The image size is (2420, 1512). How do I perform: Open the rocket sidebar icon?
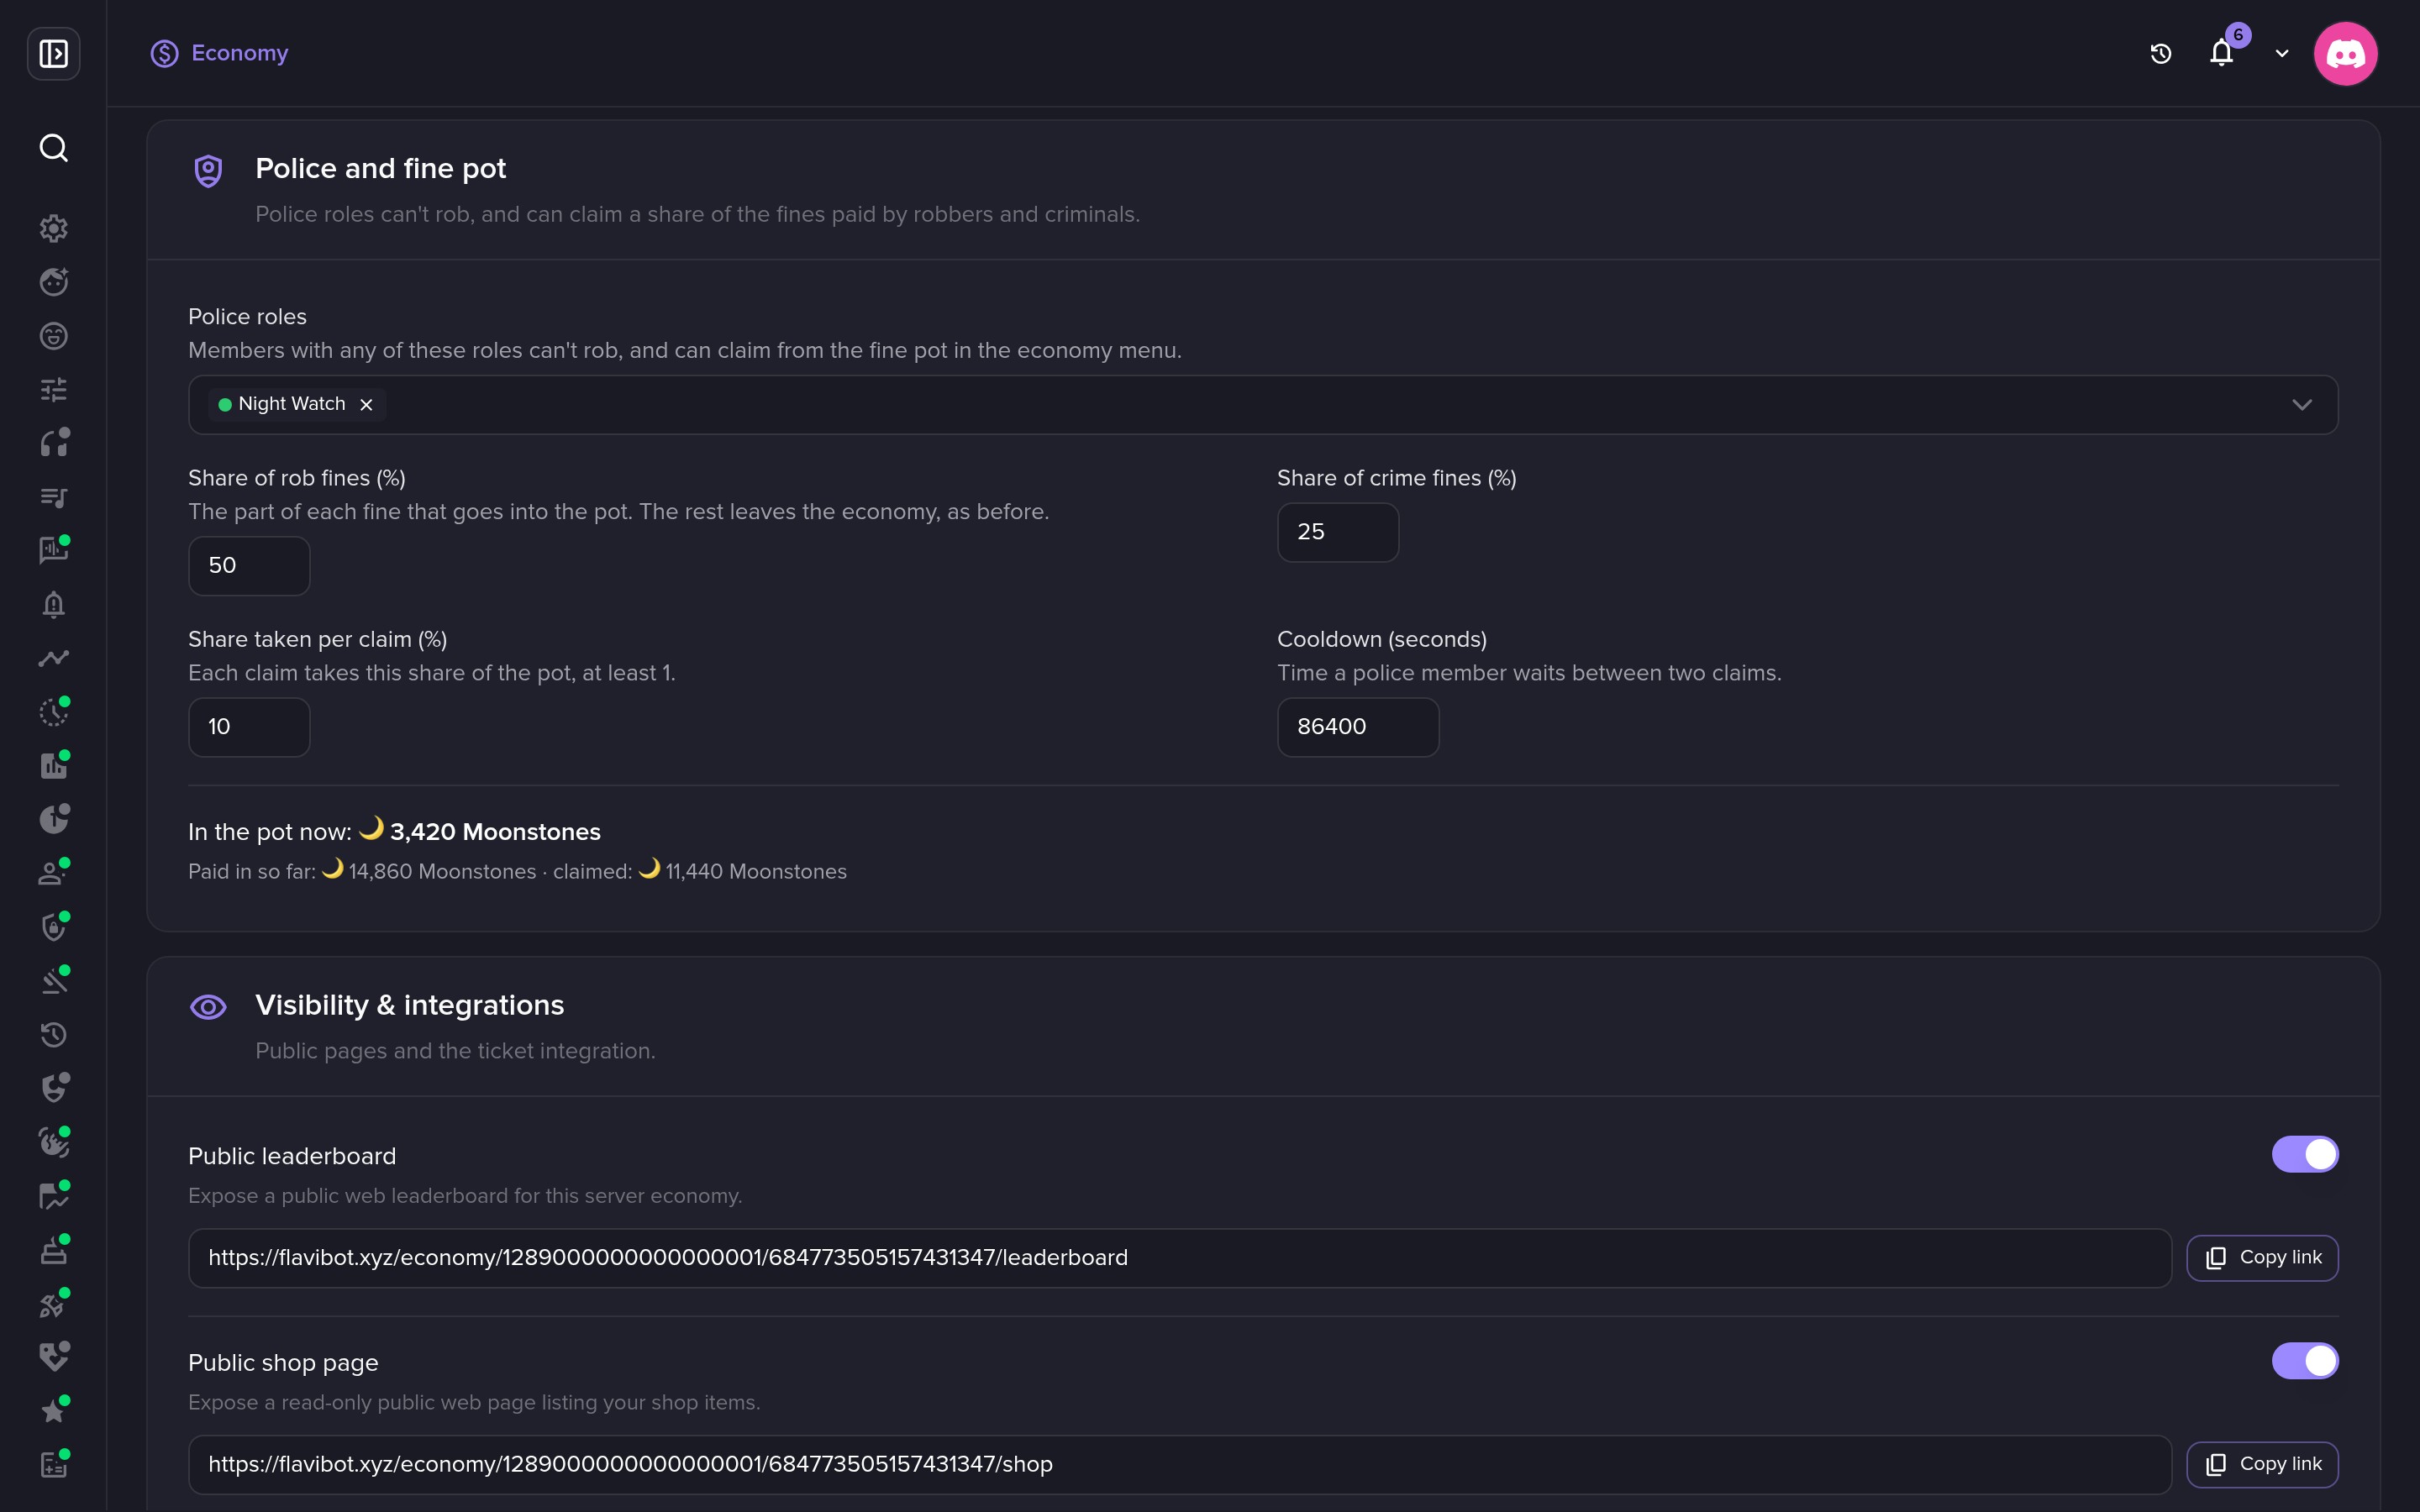[x=53, y=1304]
